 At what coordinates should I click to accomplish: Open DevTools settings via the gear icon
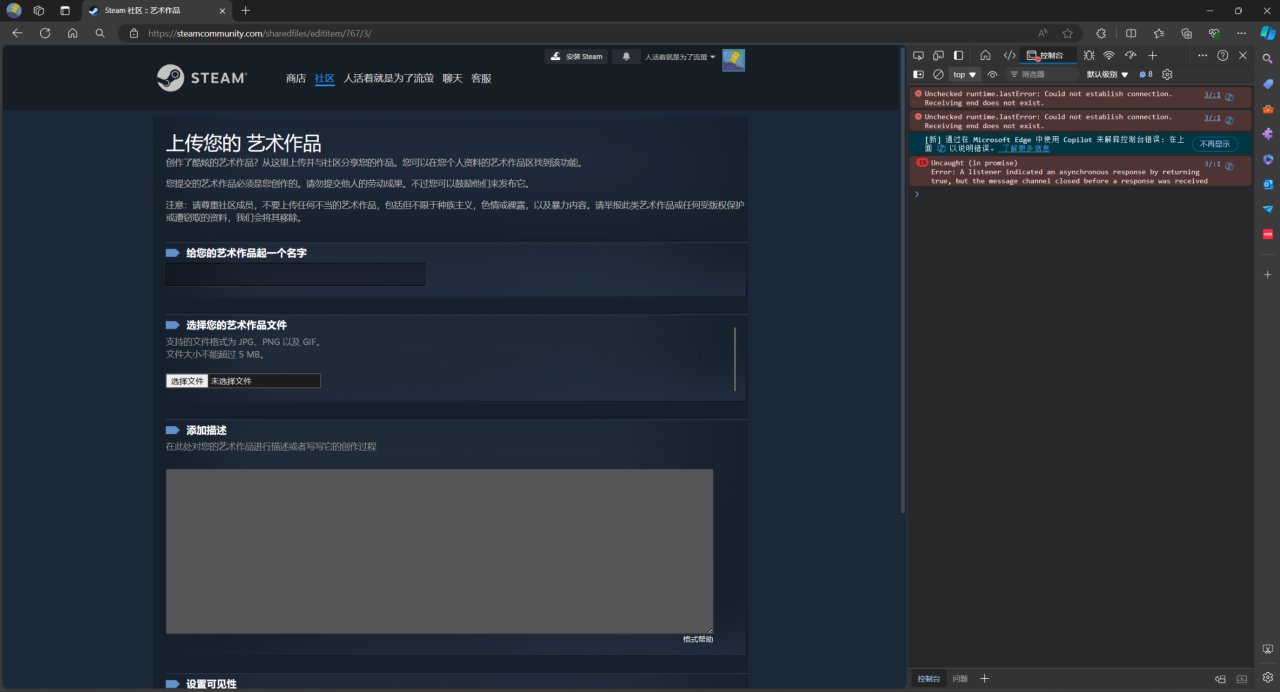pos(1166,74)
